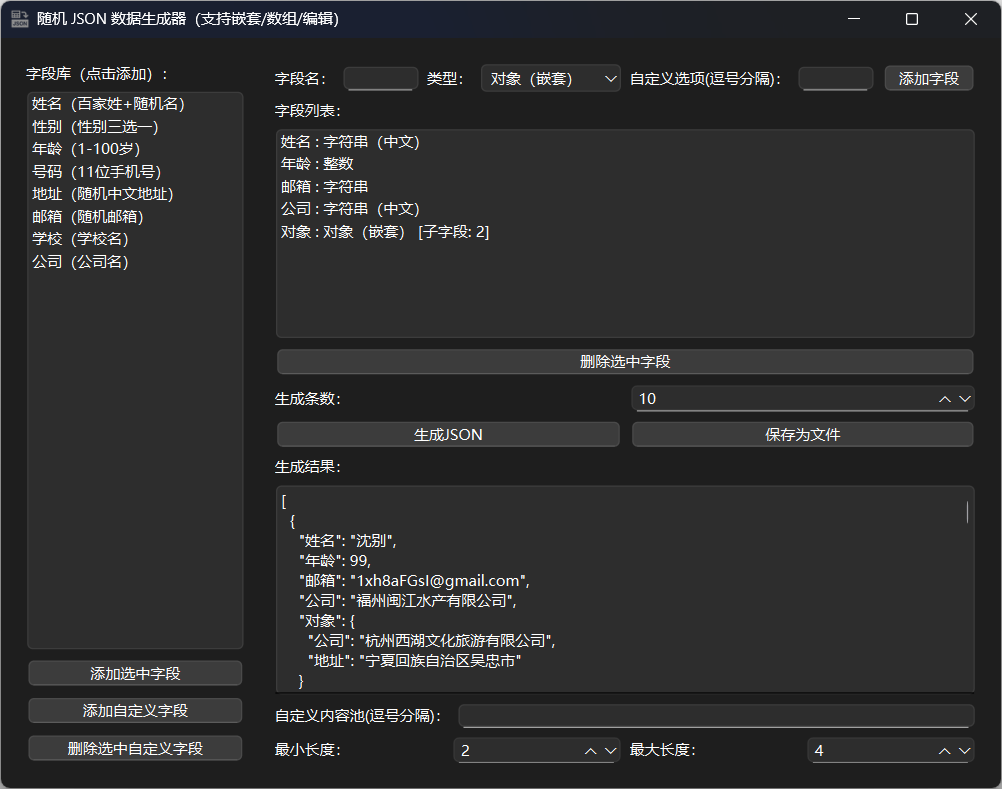Click the 生成JSON button

tap(447, 434)
